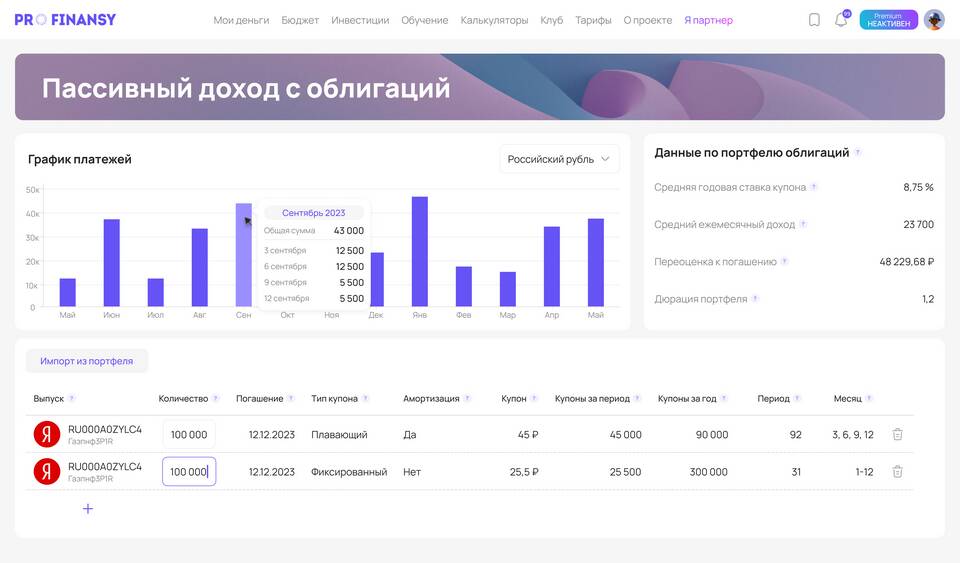Click help icon beside average monthly income
Viewport: 960px width, 563px height.
(803, 225)
